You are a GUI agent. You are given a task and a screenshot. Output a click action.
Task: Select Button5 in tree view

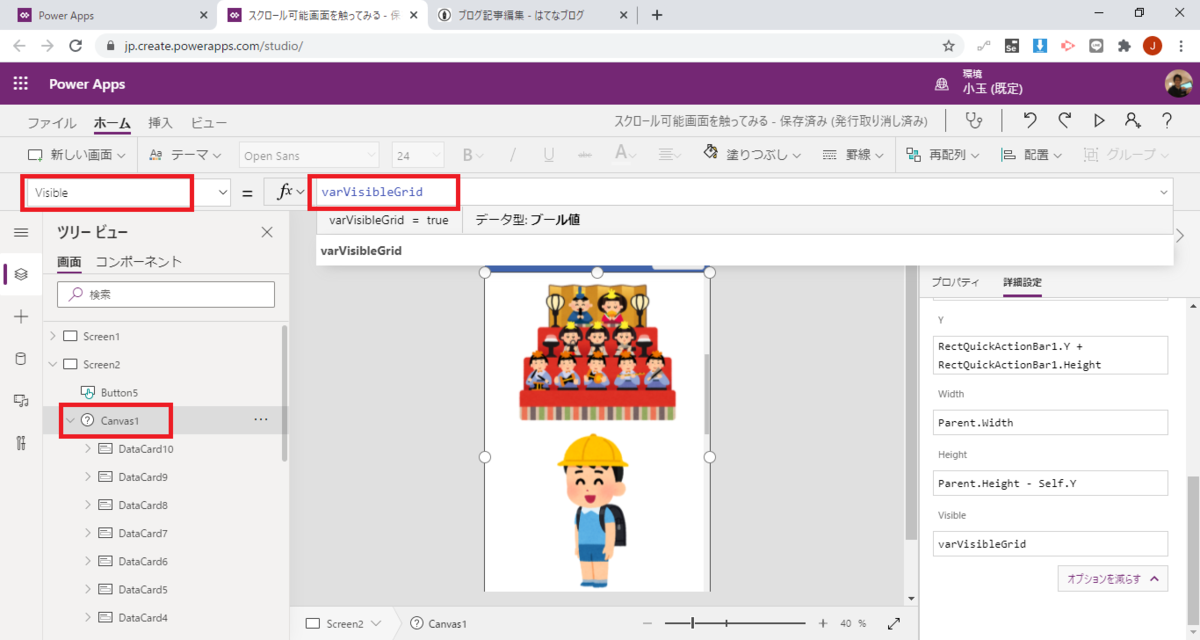pos(119,392)
